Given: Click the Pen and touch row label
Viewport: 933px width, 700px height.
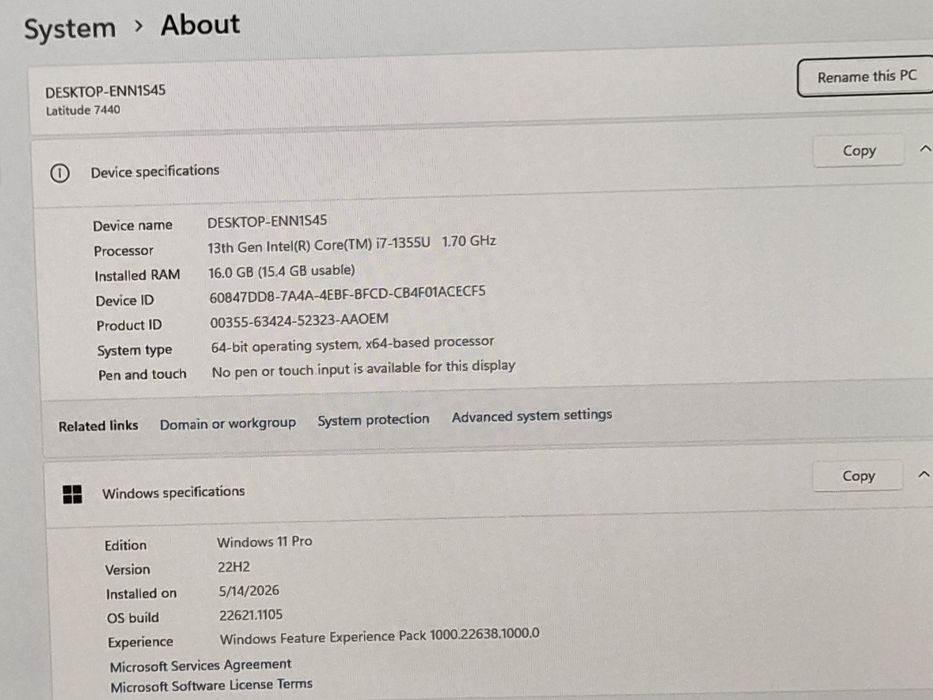Looking at the screenshot, I should point(142,375).
